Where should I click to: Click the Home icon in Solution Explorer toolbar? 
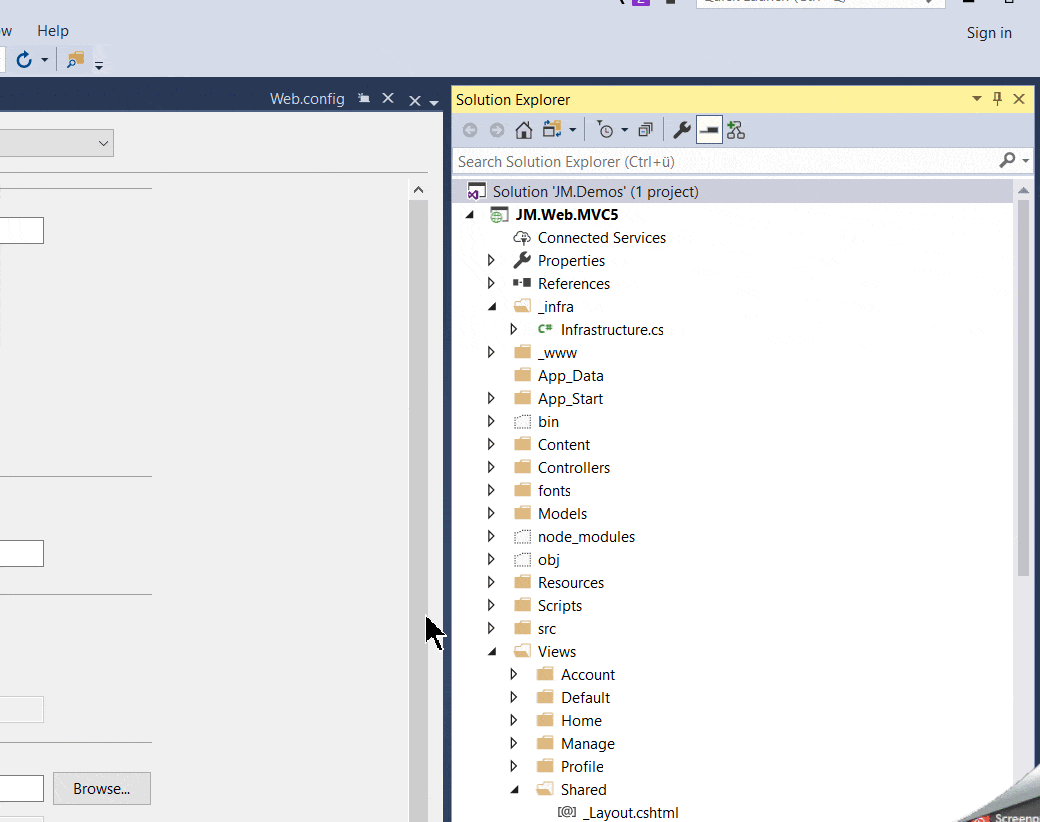click(x=523, y=130)
